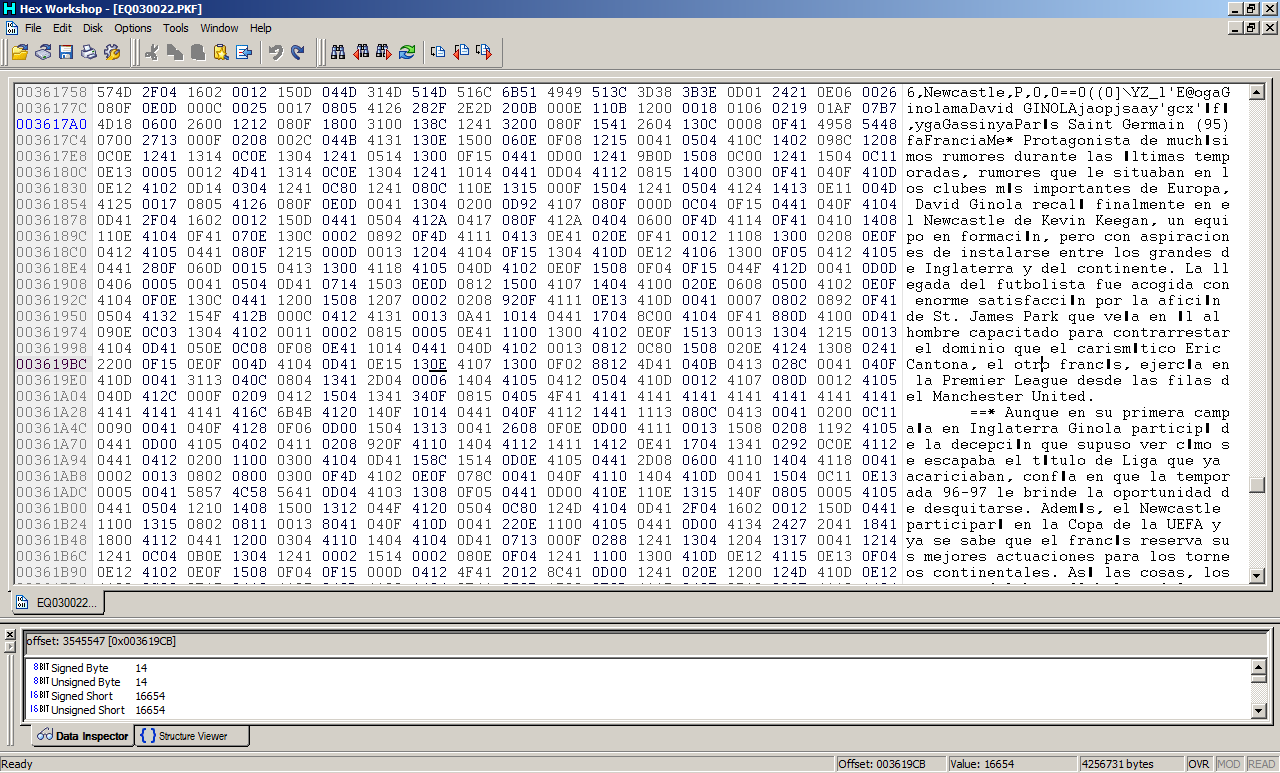
Task: Click the Hex Workshop title bar app icon
Action: click(9, 9)
